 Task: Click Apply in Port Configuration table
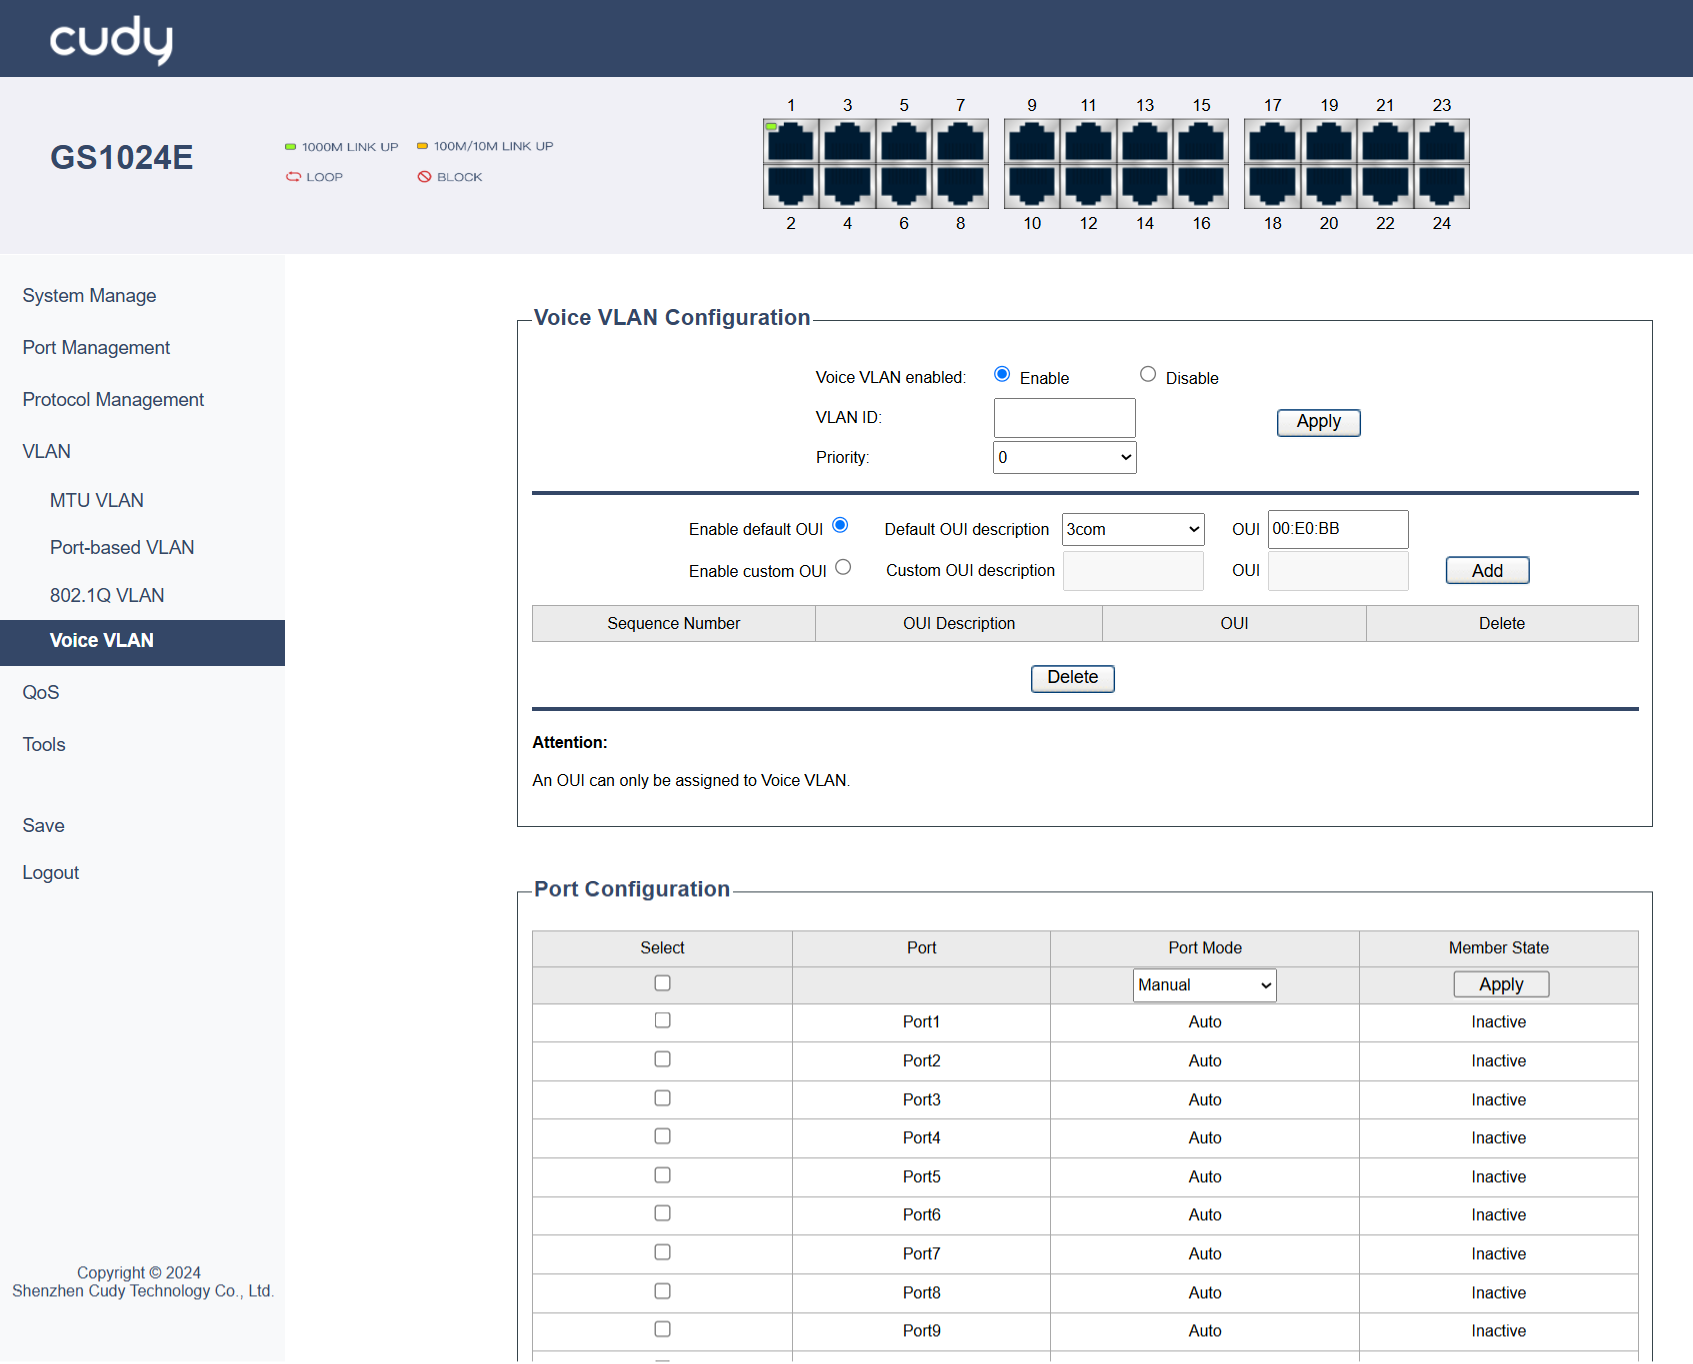point(1500,985)
